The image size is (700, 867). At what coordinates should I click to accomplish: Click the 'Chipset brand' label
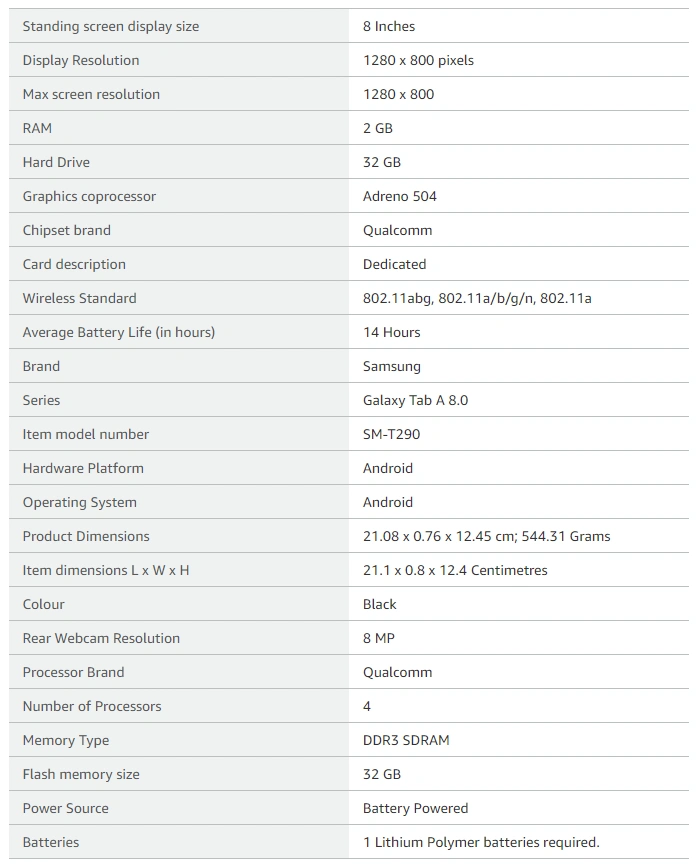coord(66,230)
